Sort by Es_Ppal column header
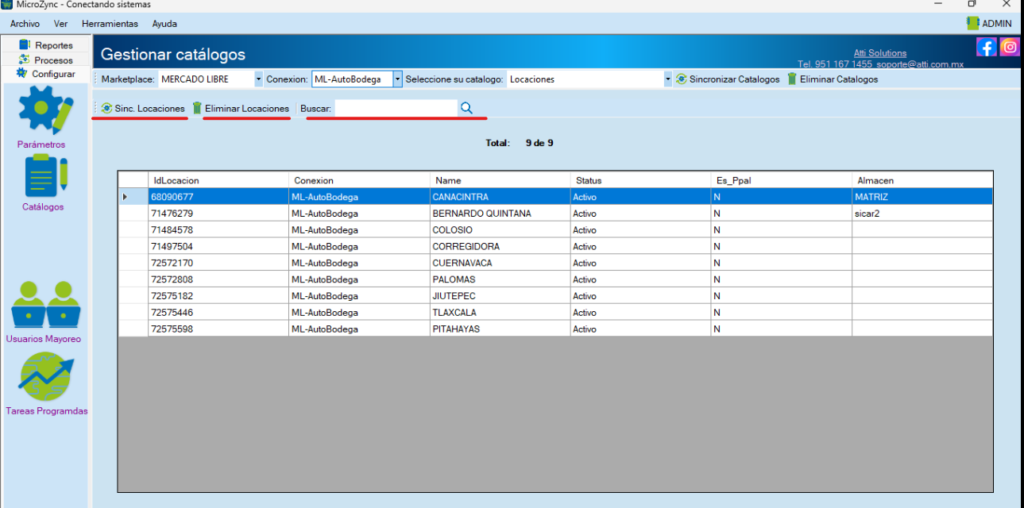Viewport: 1024px width, 508px height. [x=781, y=180]
